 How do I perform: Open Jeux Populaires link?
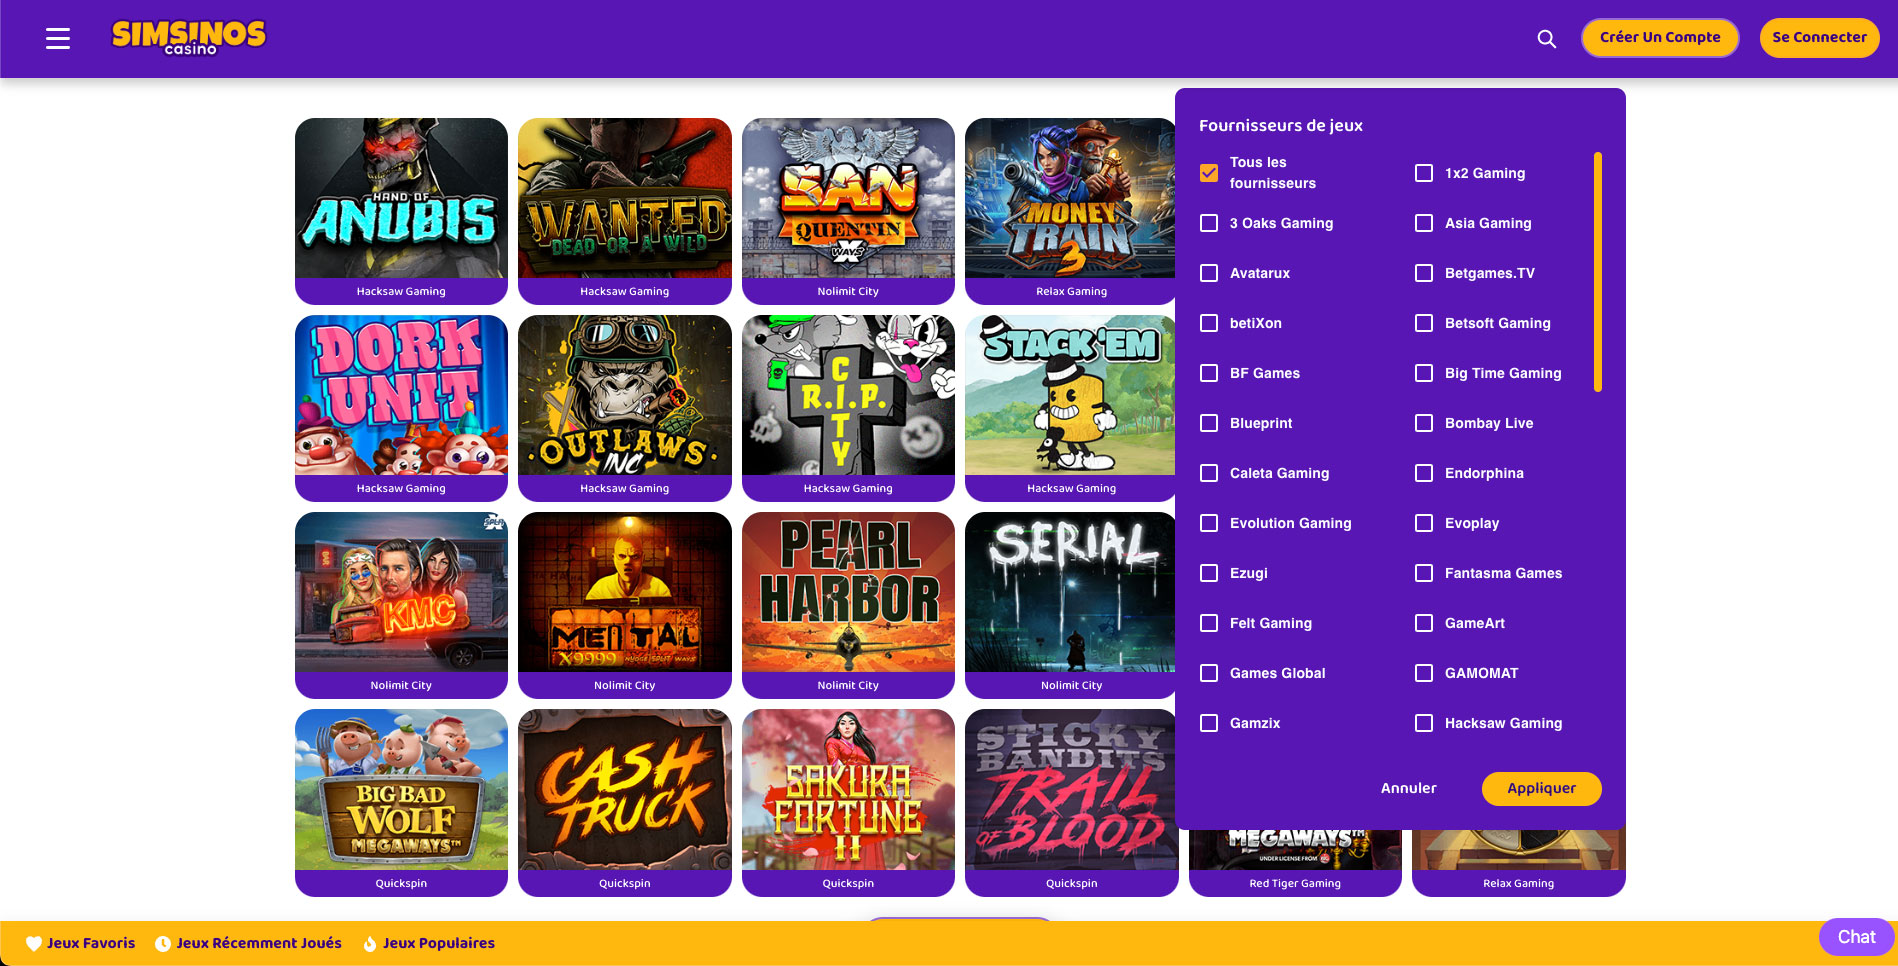tap(439, 943)
